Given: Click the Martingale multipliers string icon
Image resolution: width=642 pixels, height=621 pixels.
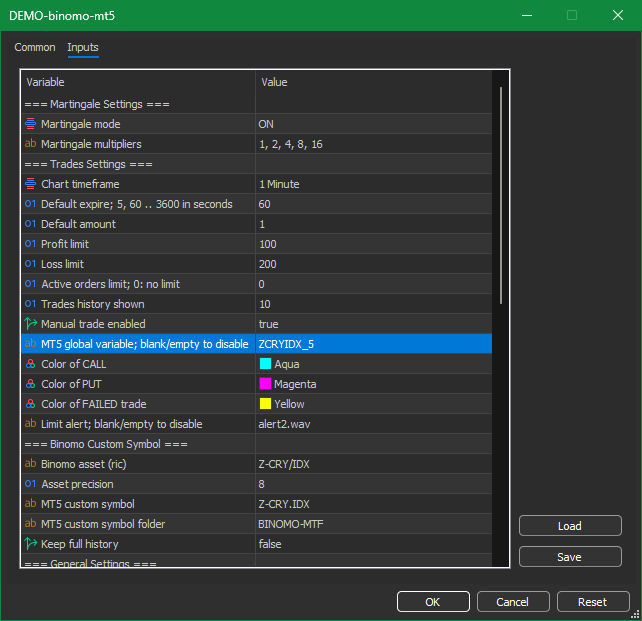Looking at the screenshot, I should (30, 144).
